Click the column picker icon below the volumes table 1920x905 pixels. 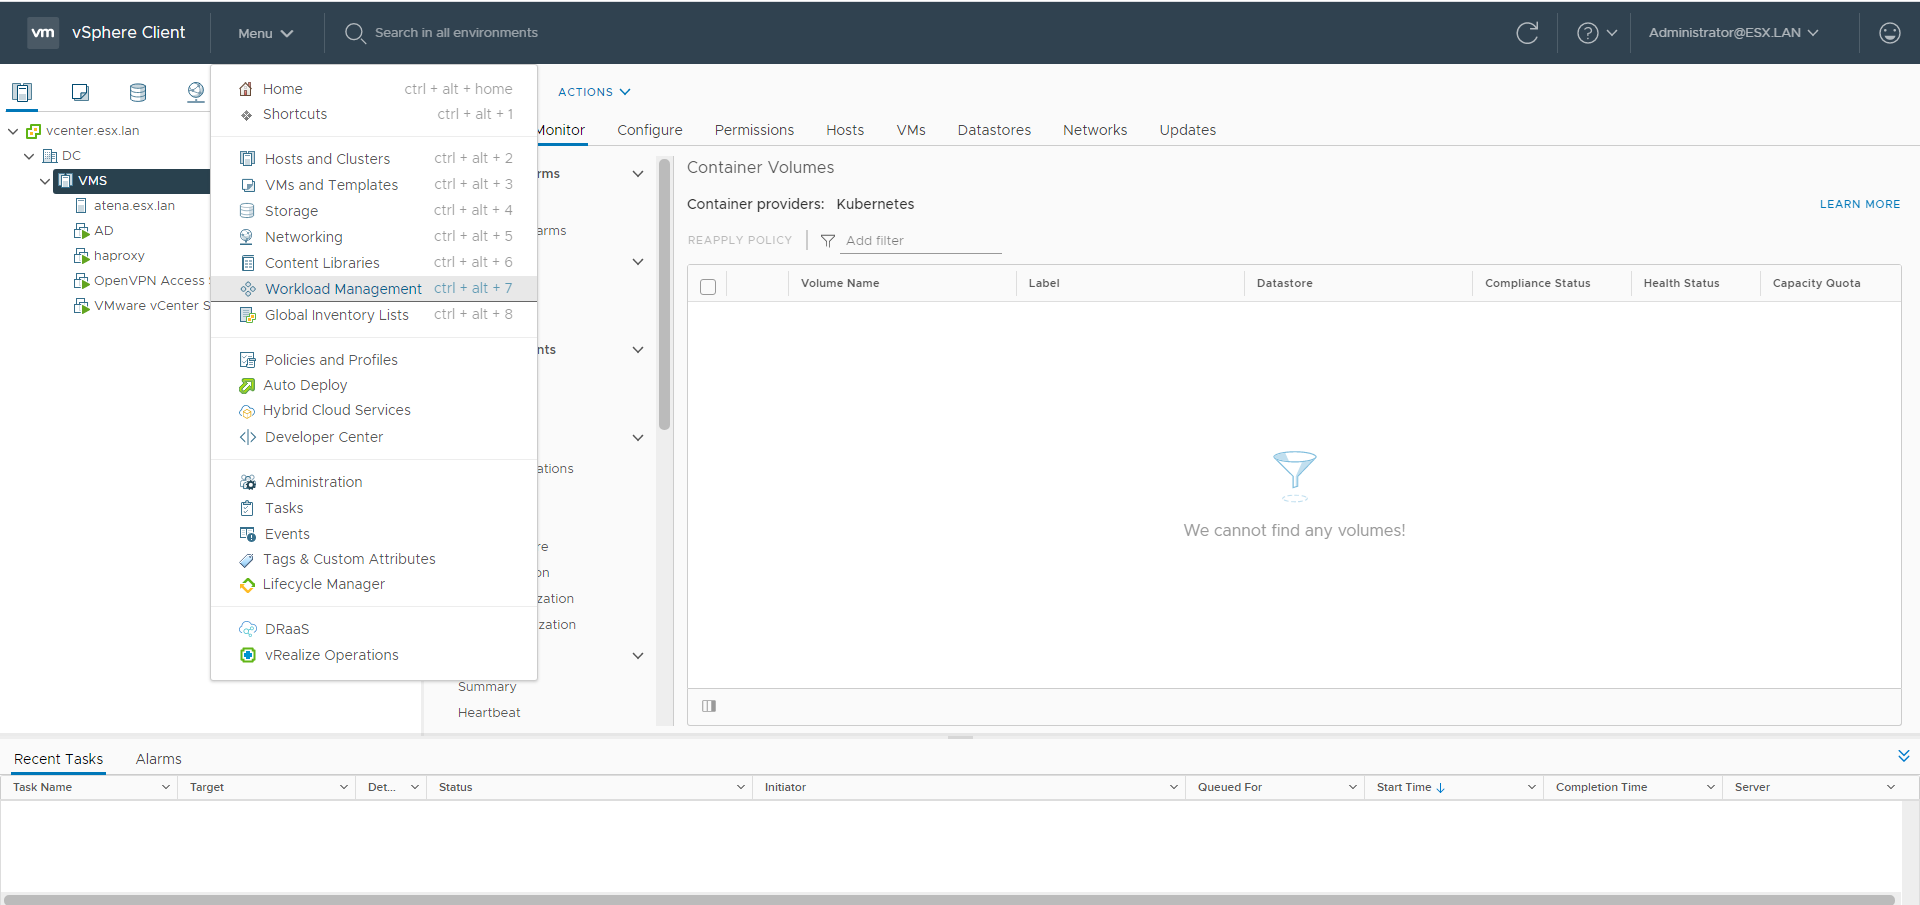[x=709, y=706]
